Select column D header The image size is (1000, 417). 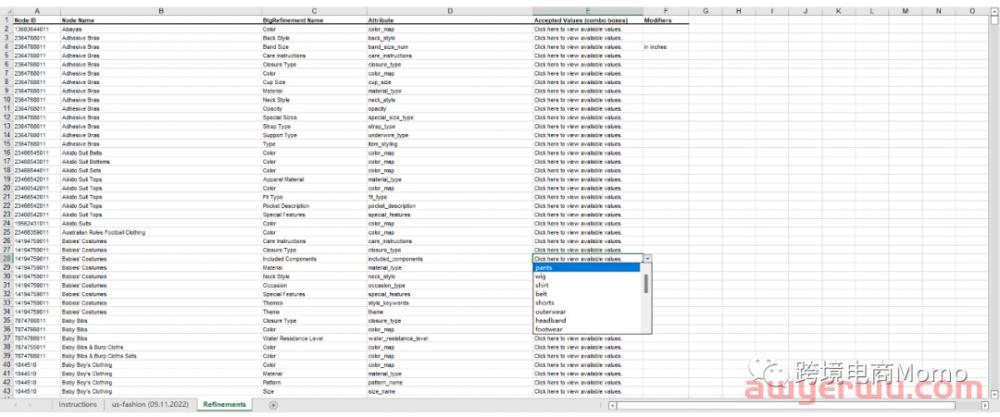(449, 11)
